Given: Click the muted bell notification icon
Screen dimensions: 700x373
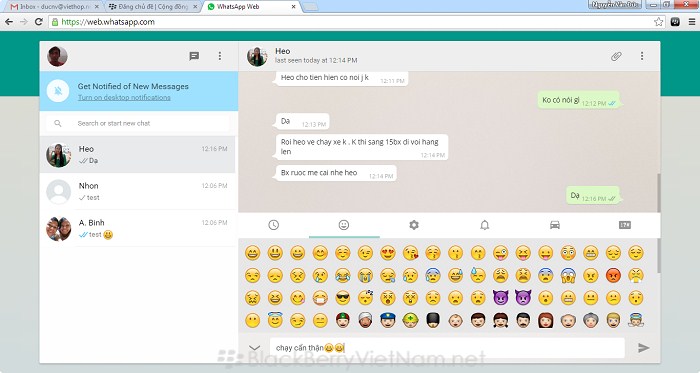Looking at the screenshot, I should [58, 91].
